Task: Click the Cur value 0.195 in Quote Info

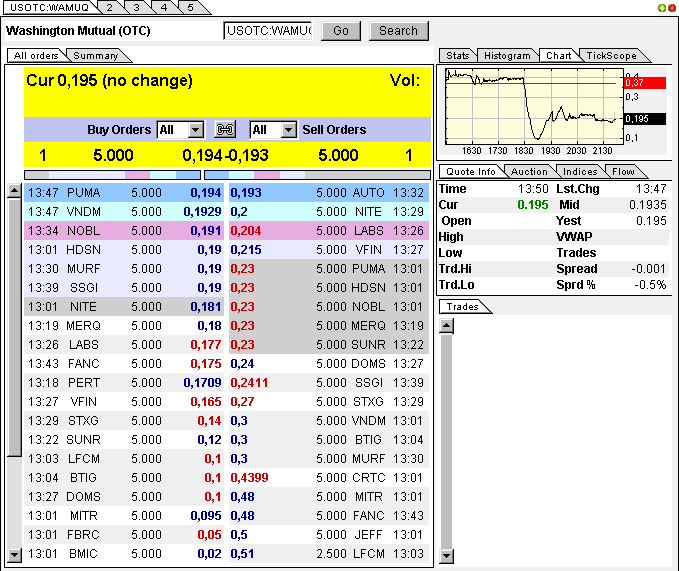Action: tap(533, 205)
